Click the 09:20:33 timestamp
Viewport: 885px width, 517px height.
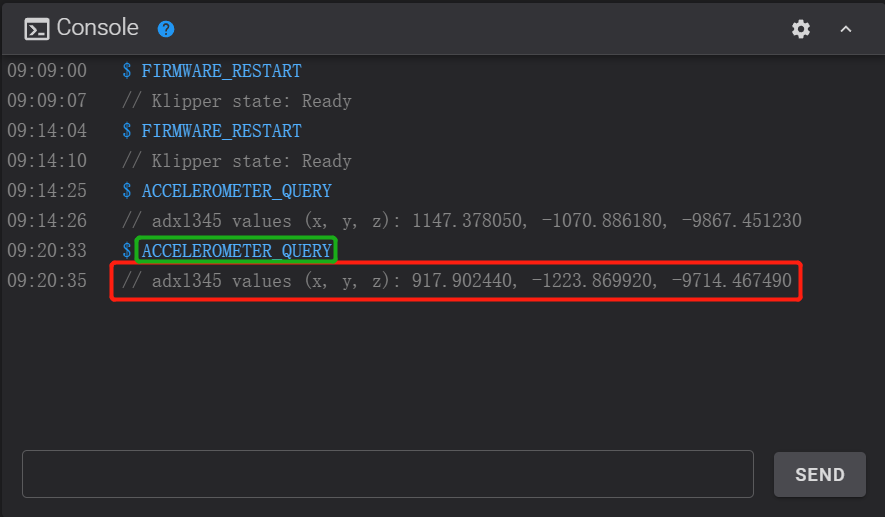(47, 250)
